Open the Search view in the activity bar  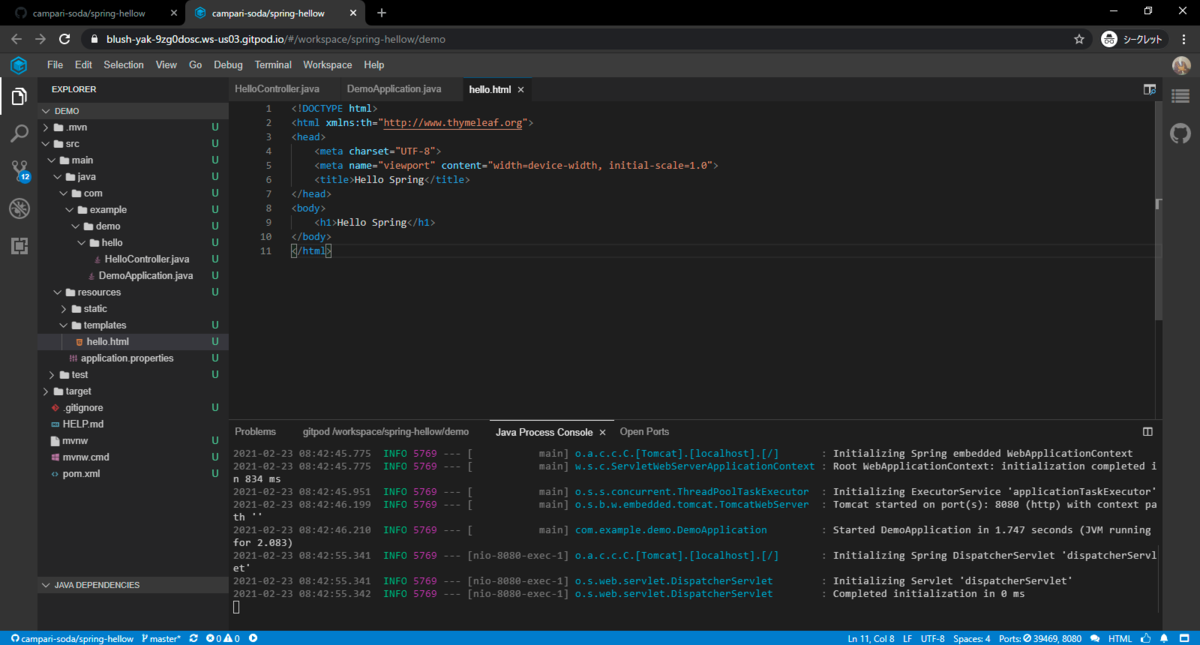coord(19,133)
